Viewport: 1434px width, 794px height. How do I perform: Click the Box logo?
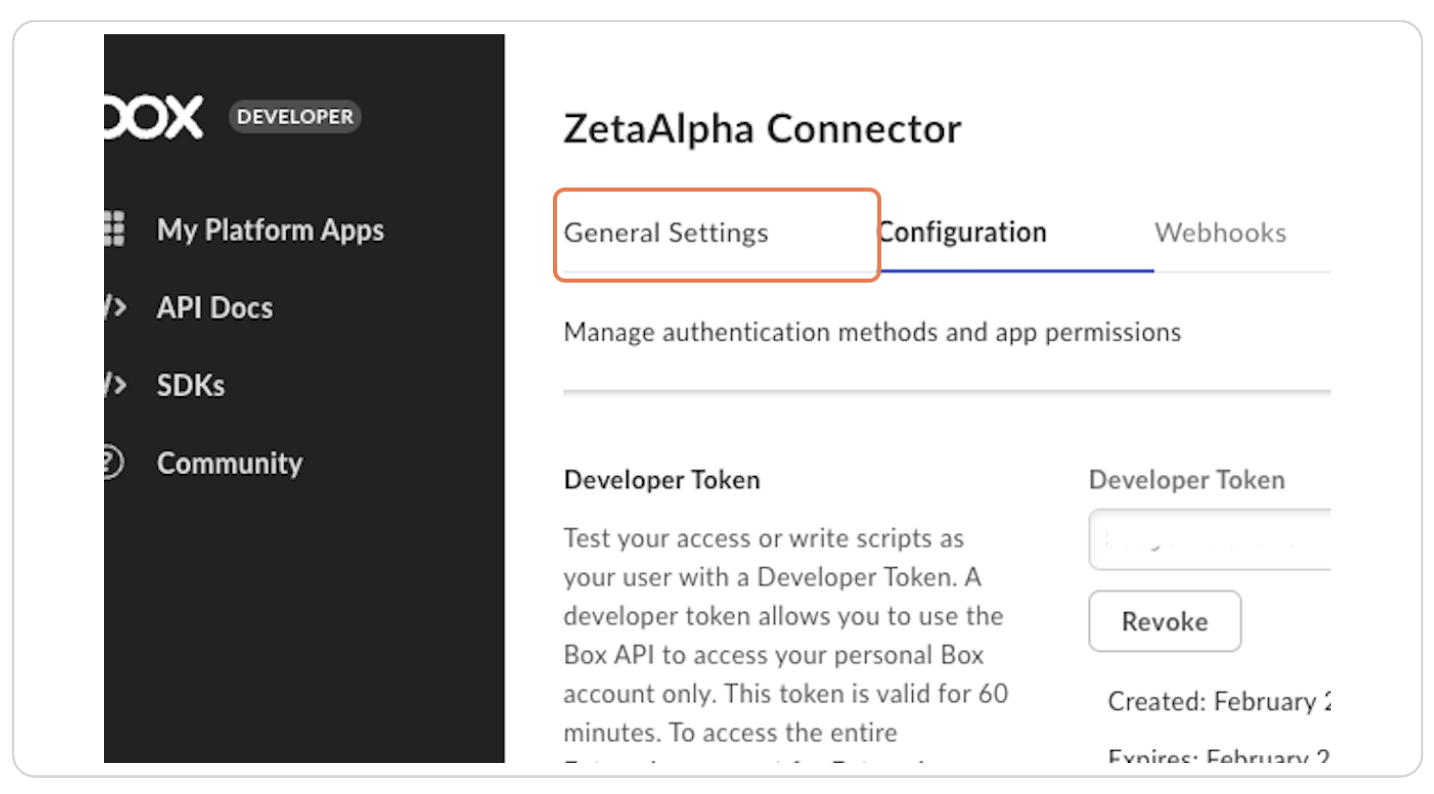pyautogui.click(x=153, y=118)
